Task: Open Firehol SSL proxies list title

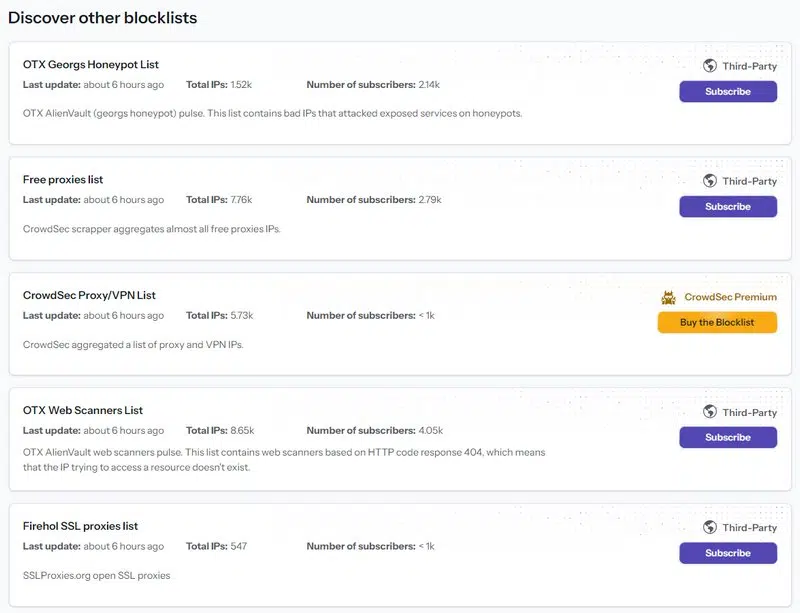Action: [x=80, y=526]
